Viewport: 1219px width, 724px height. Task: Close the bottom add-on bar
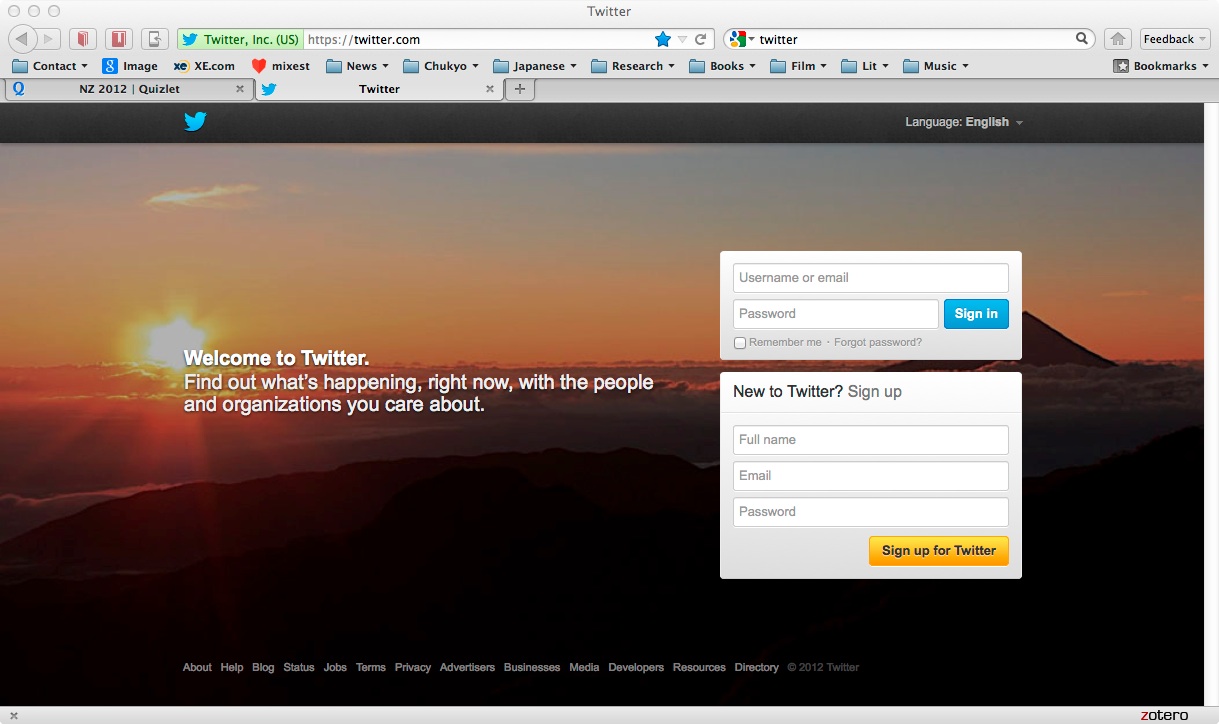pos(14,716)
